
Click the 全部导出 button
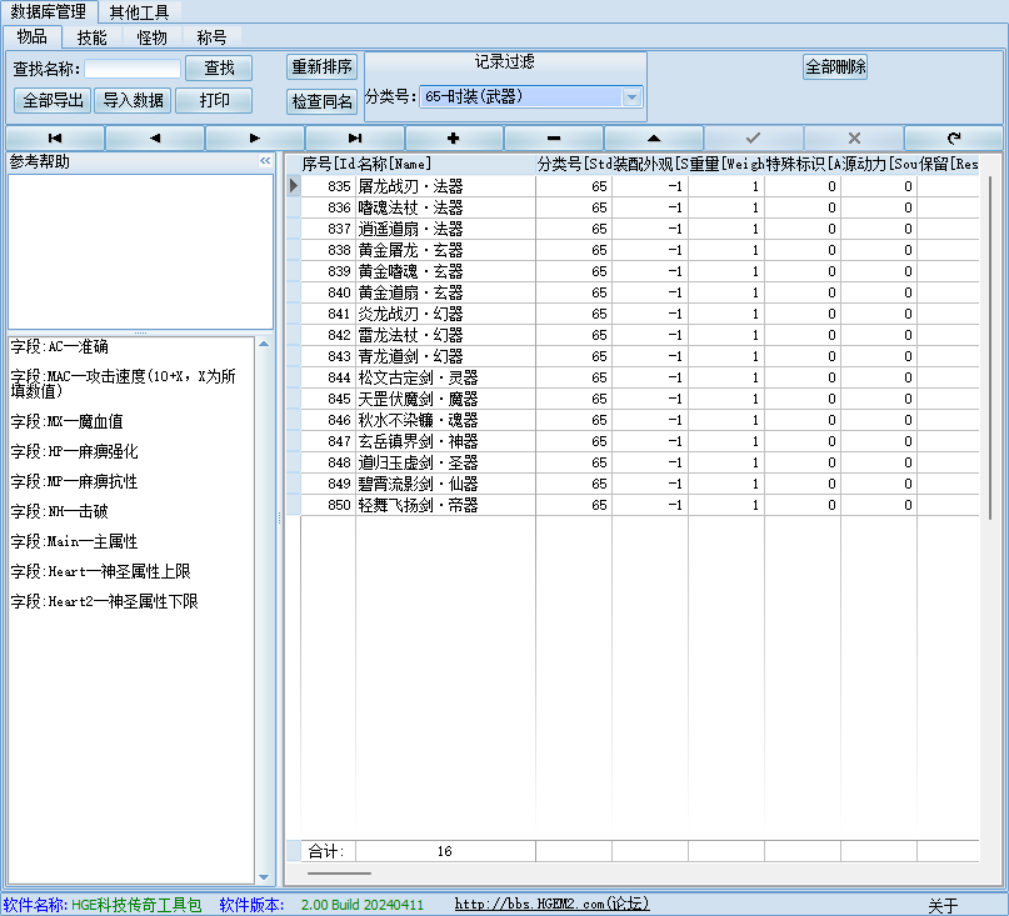click(x=52, y=101)
